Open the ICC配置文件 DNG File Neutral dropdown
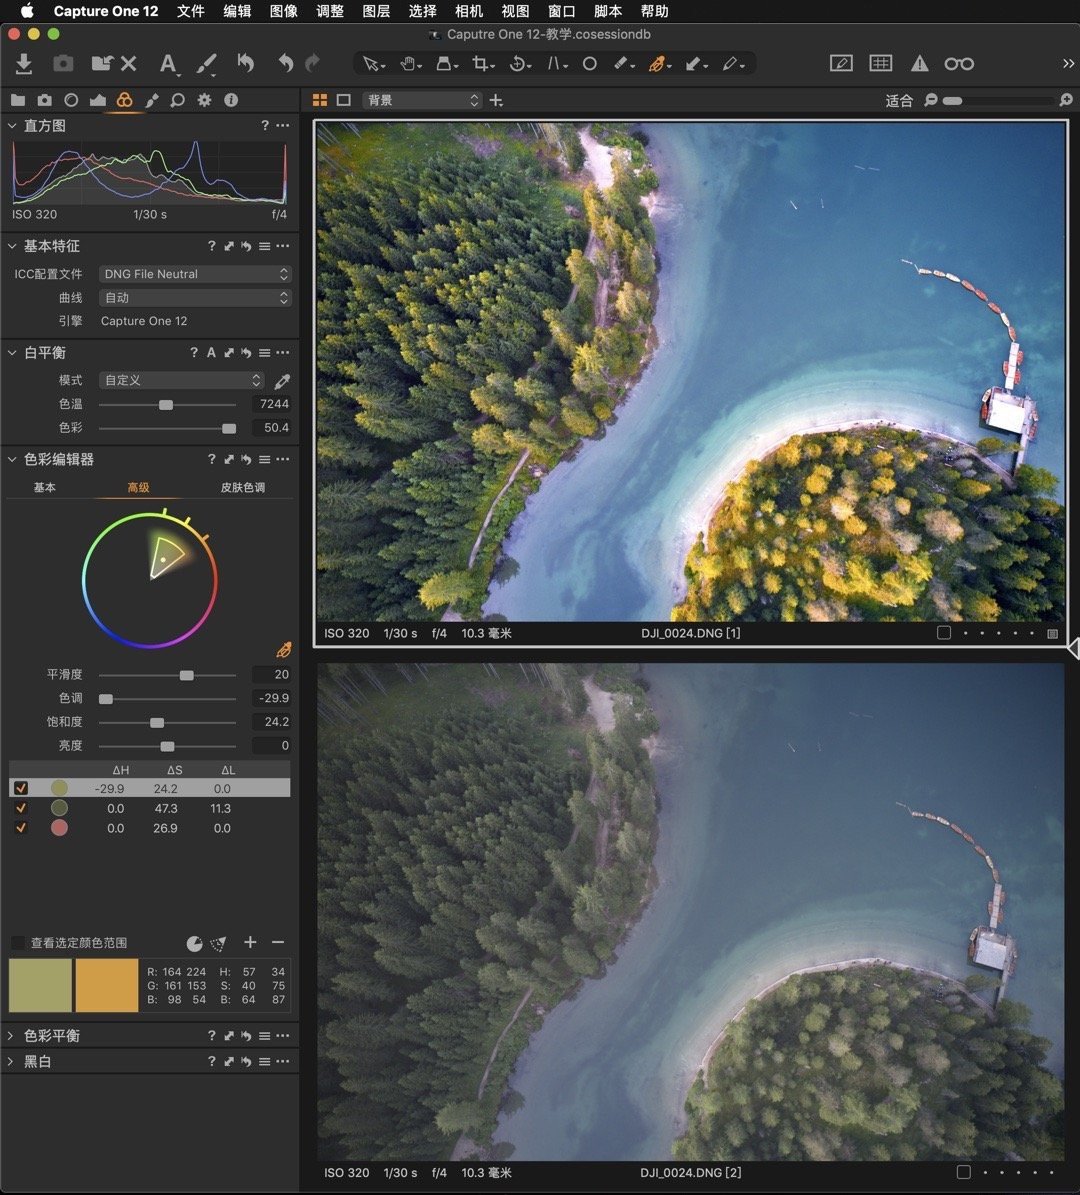The image size is (1080, 1195). point(195,274)
